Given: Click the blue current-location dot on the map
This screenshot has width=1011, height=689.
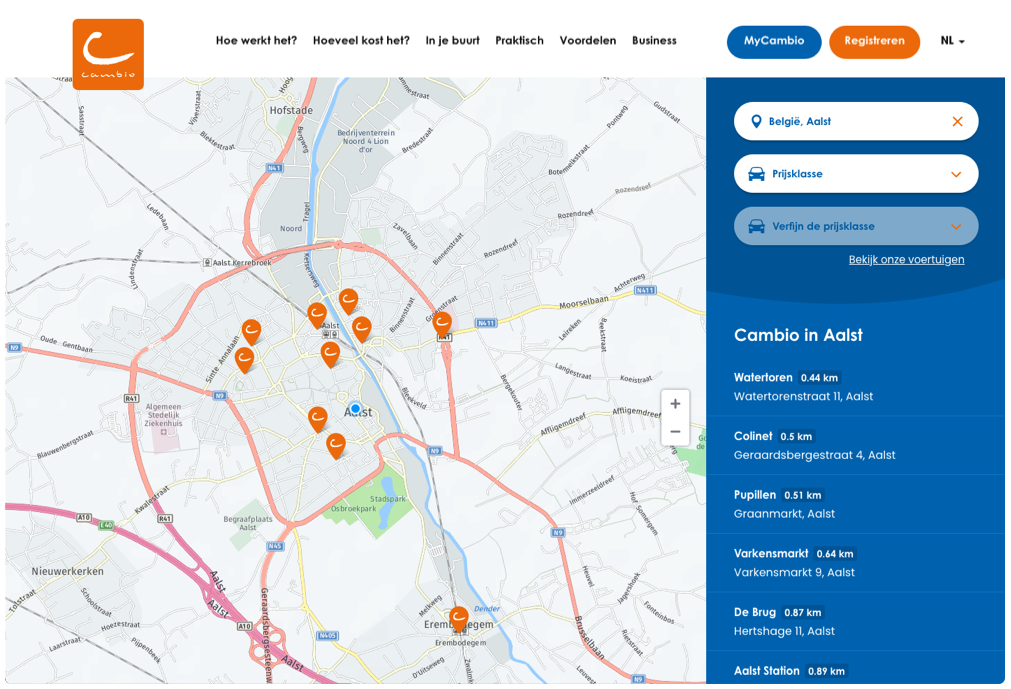Looking at the screenshot, I should (x=355, y=409).
